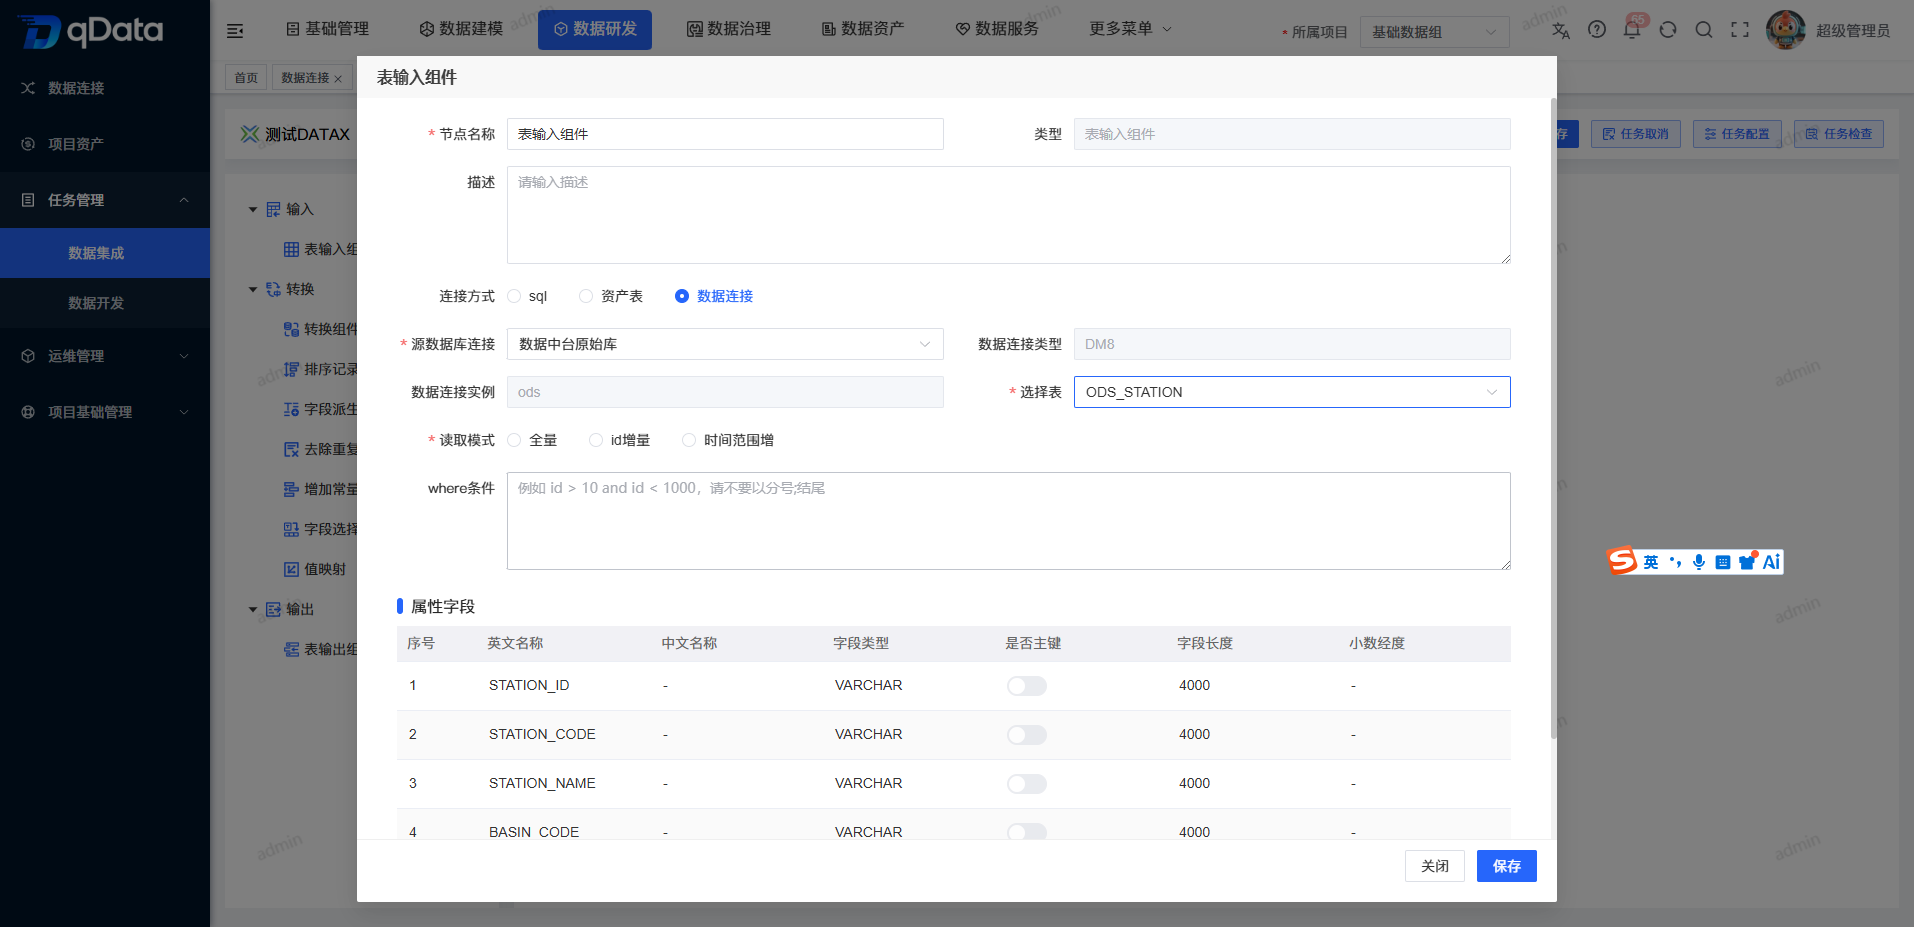The height and width of the screenshot is (927, 1914).
Task: Click the 值映射 component icon
Action: click(291, 569)
